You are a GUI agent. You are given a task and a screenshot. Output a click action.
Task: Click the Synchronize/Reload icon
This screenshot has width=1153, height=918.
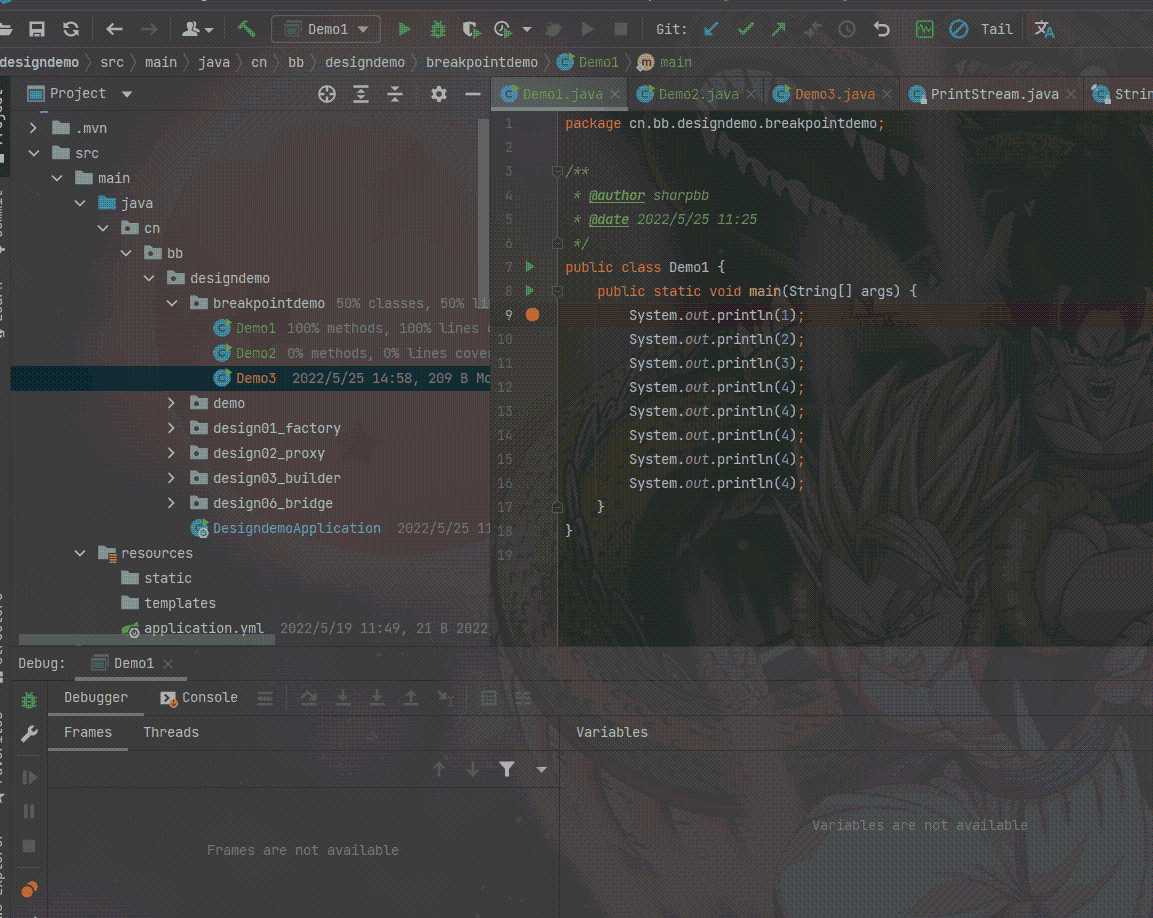tap(71, 29)
